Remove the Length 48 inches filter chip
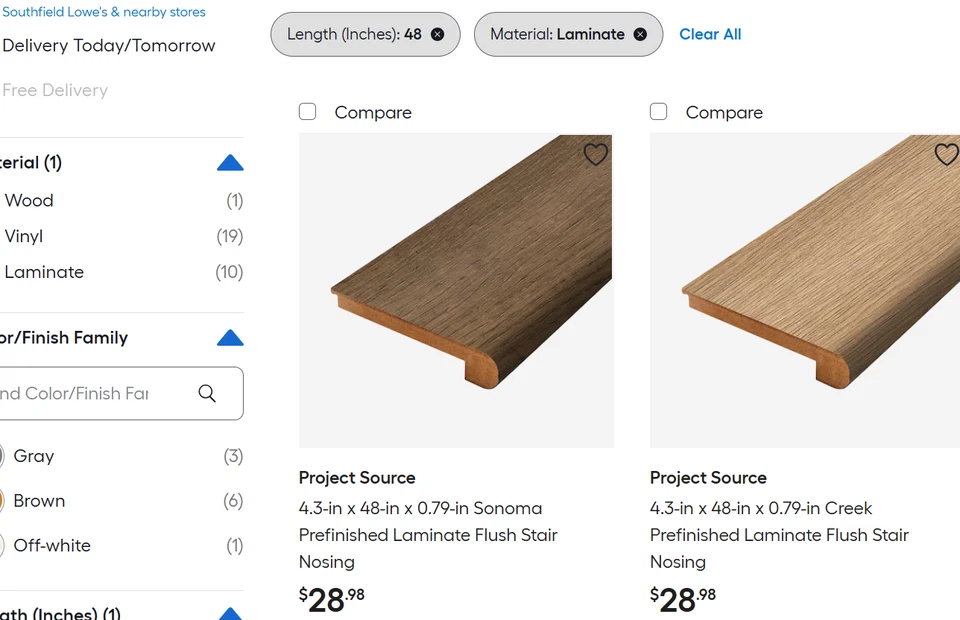 click(x=437, y=34)
